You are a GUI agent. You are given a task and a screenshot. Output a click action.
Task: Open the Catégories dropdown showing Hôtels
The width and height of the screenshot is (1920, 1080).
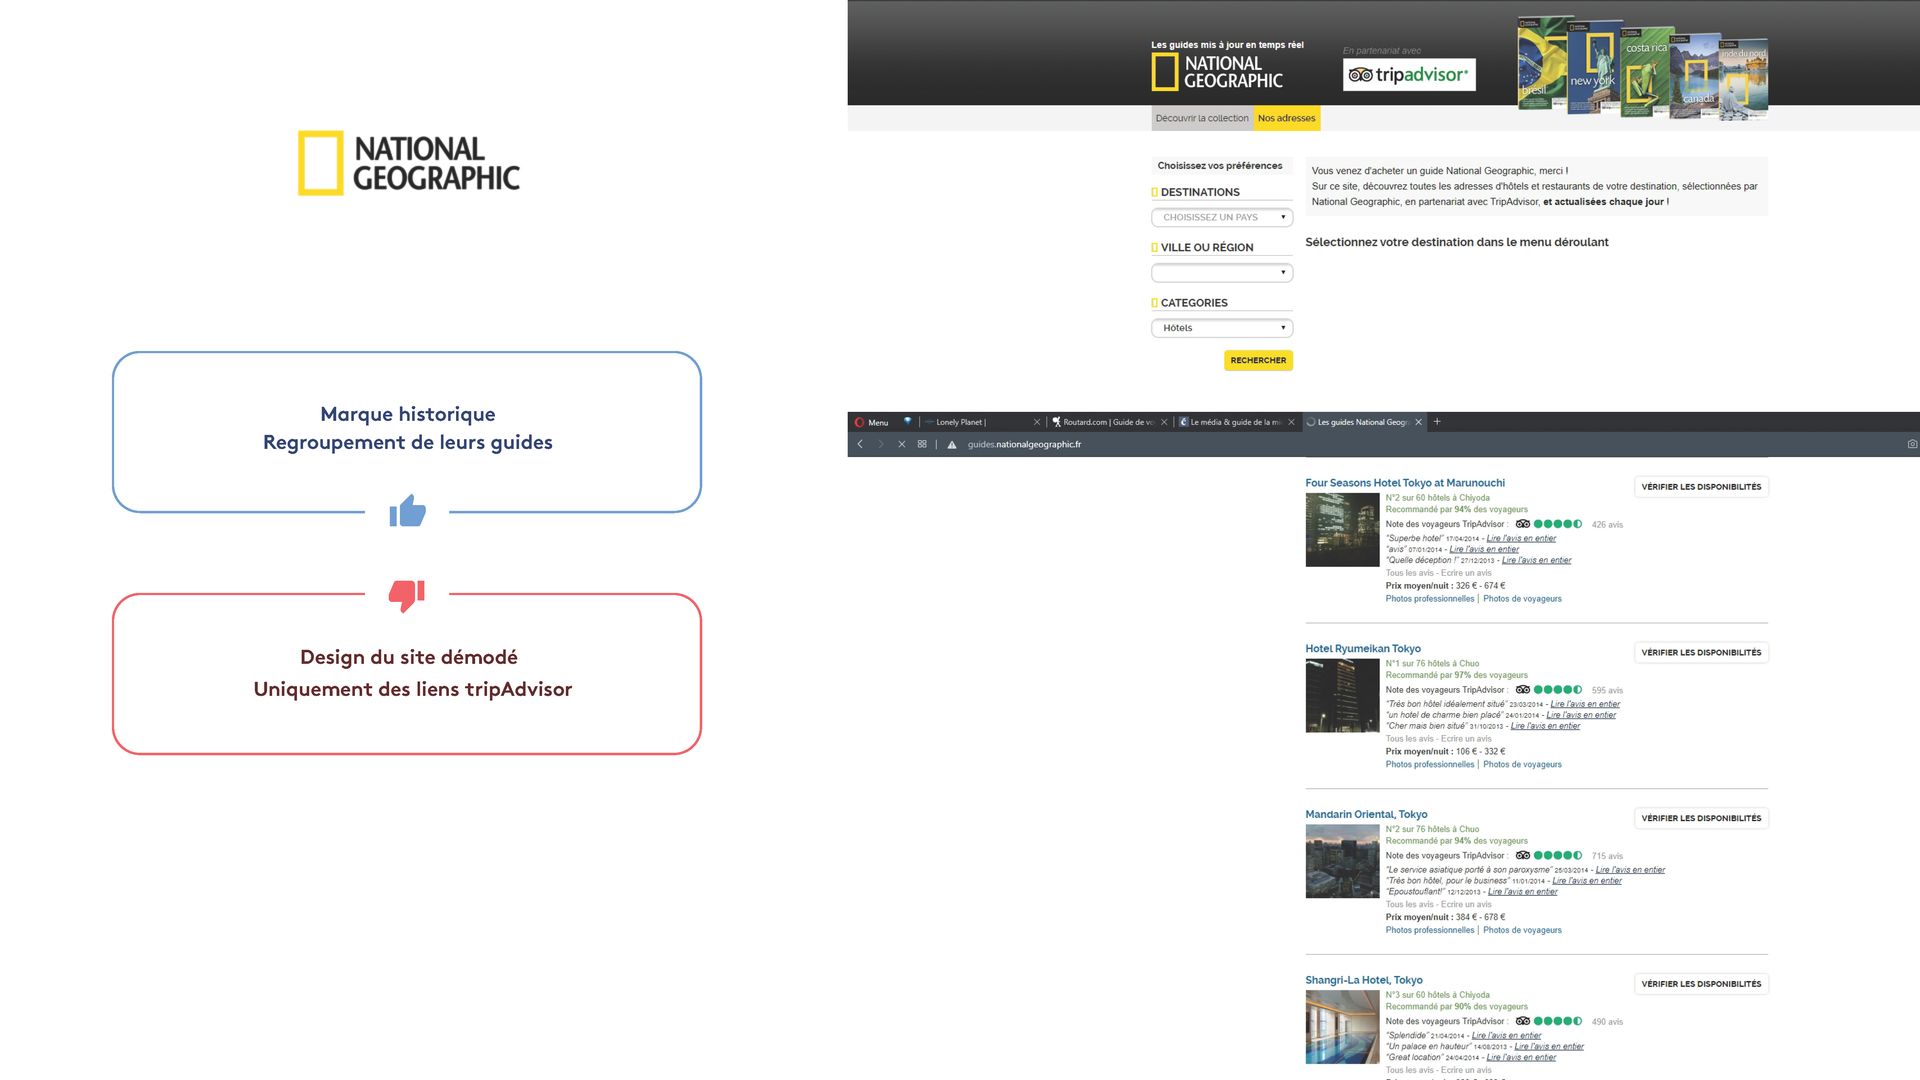(1222, 328)
